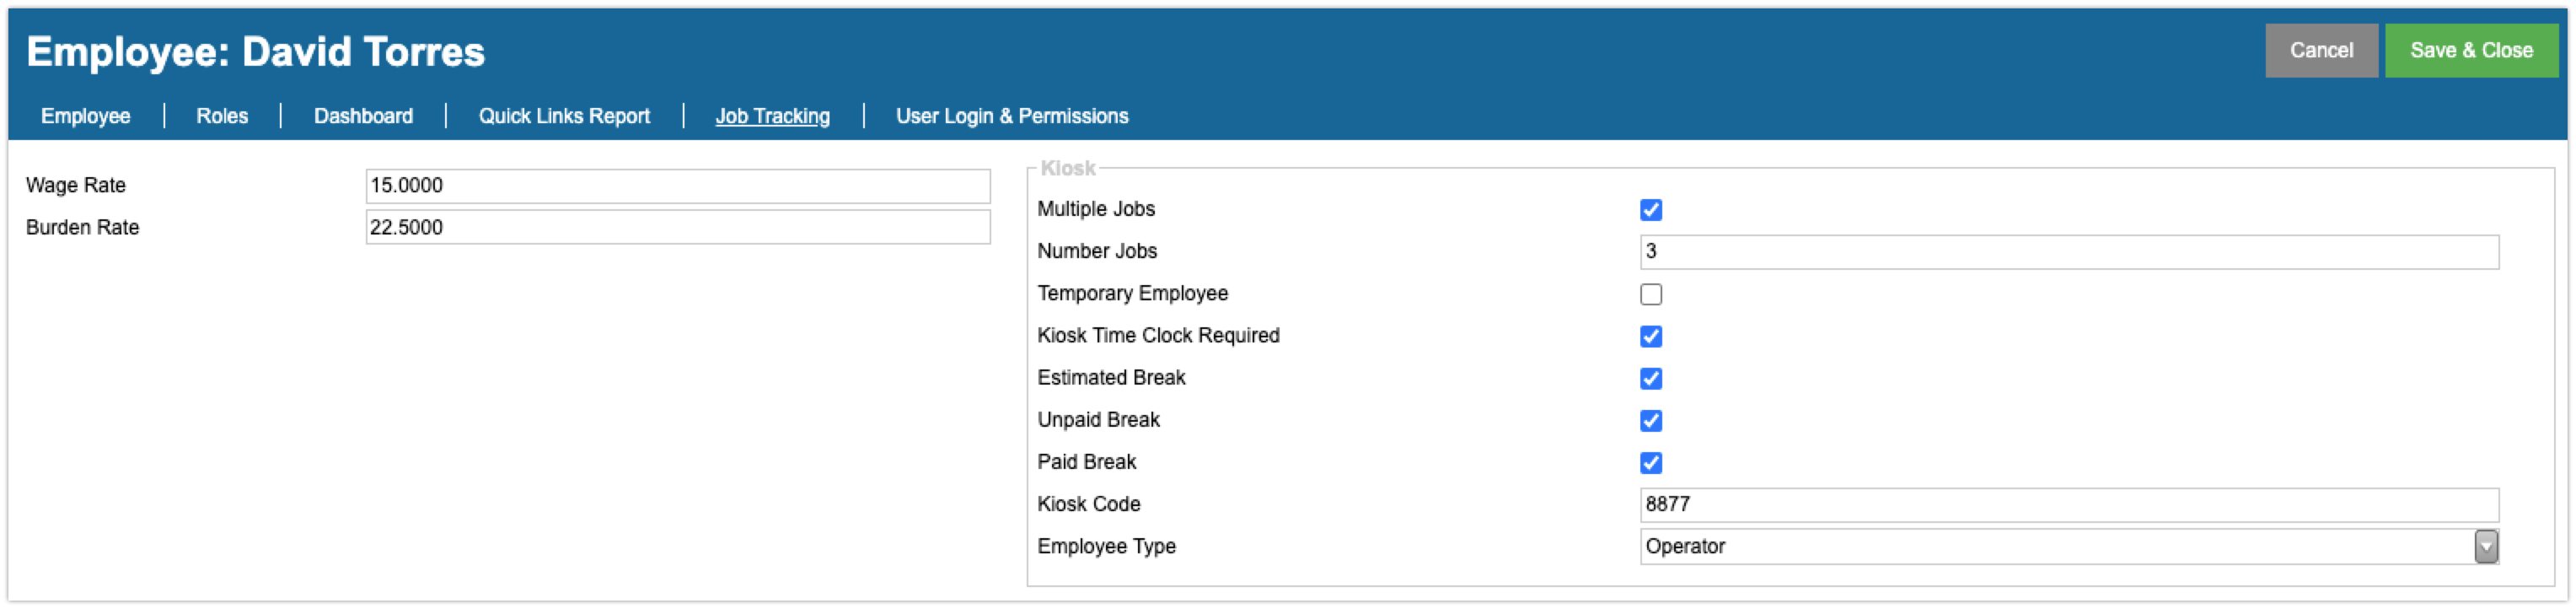Open User Login & Permissions tab

pos(1011,116)
